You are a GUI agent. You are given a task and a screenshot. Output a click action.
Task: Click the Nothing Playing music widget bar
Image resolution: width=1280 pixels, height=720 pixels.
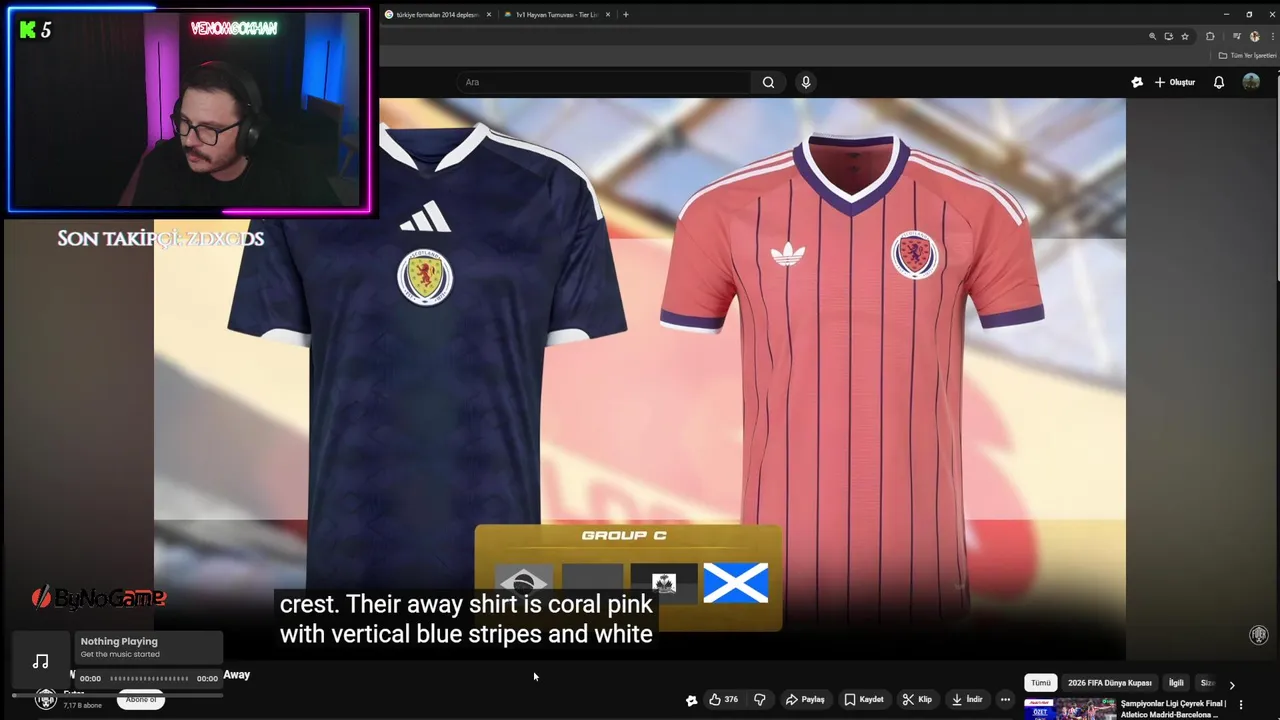point(147,647)
